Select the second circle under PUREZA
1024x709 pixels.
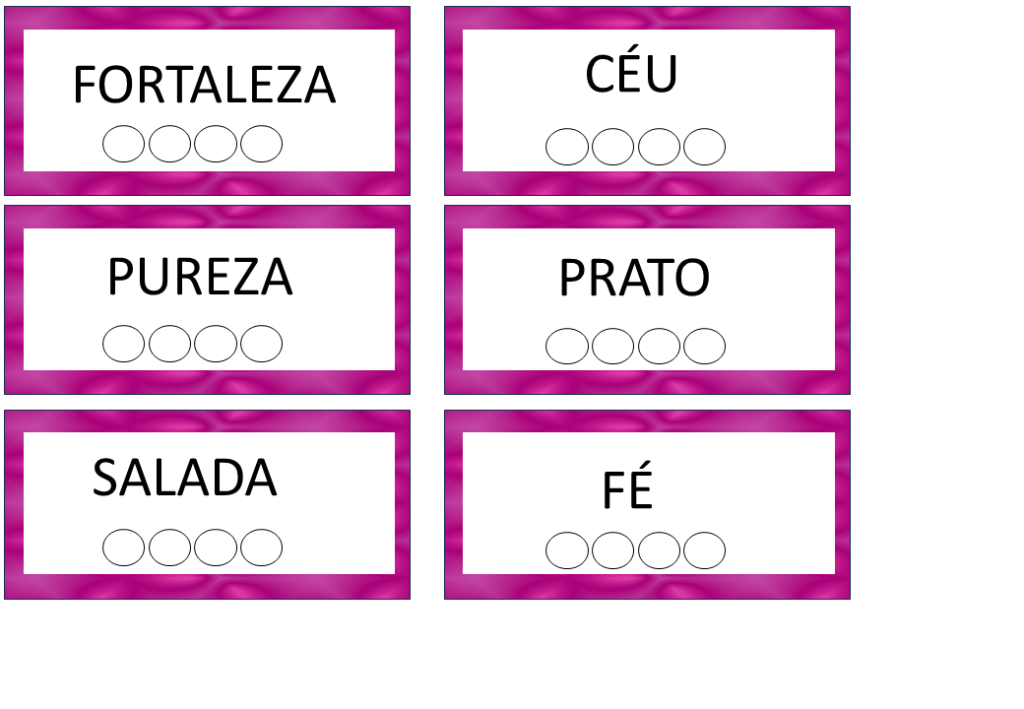point(170,344)
